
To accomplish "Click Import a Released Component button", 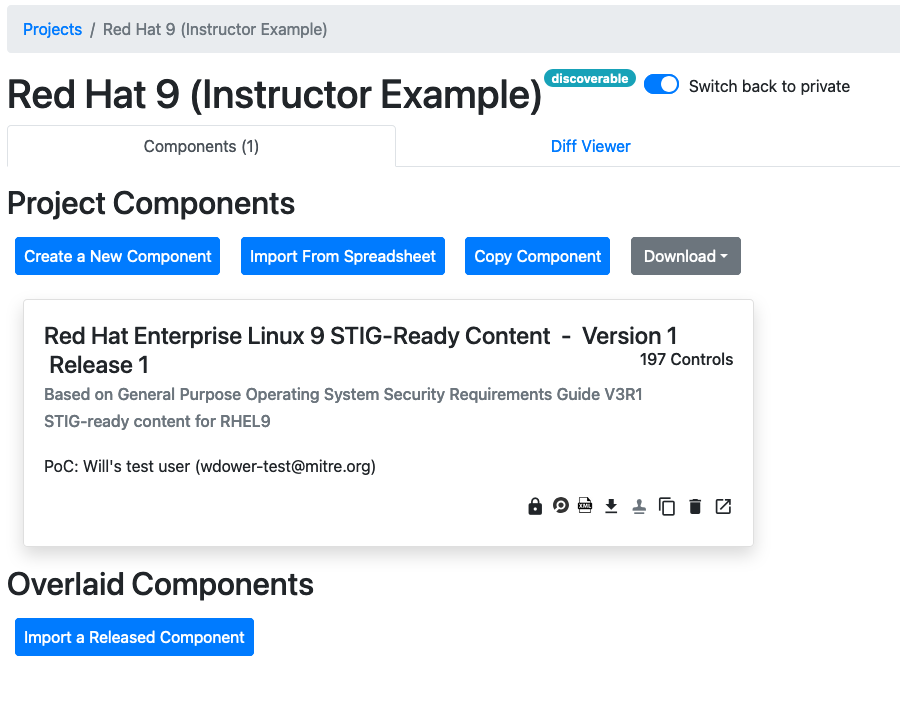I will [x=134, y=637].
